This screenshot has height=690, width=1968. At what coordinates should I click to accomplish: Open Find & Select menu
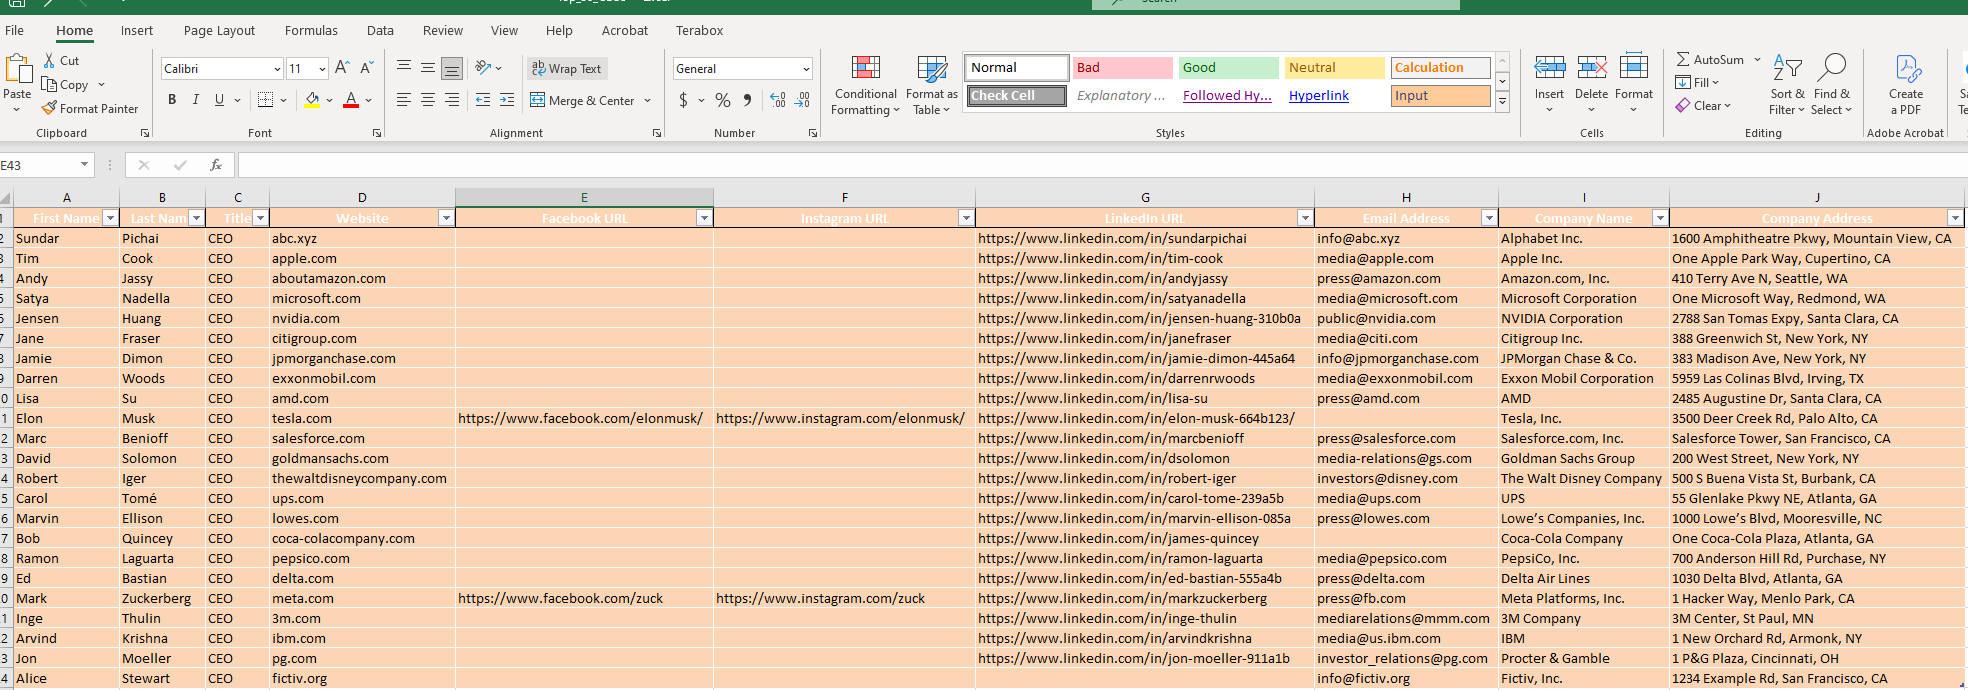pos(1831,86)
